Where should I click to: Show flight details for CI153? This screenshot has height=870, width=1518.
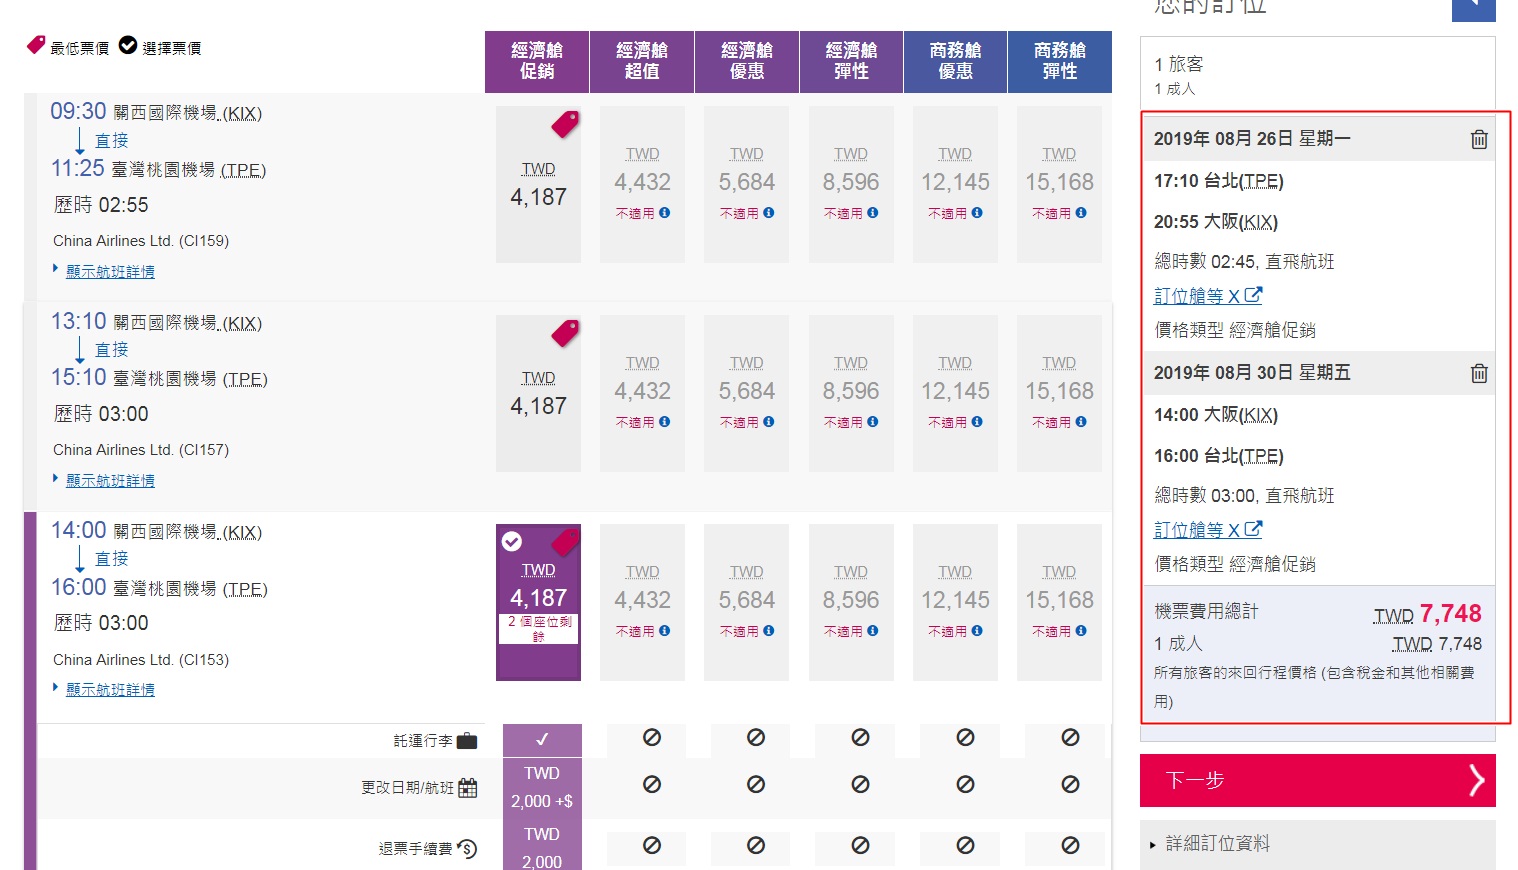point(110,690)
